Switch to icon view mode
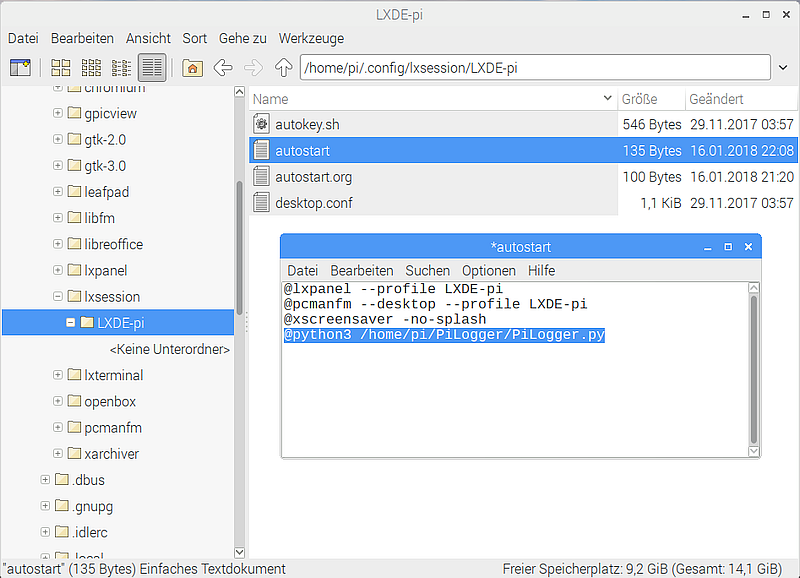 point(61,68)
